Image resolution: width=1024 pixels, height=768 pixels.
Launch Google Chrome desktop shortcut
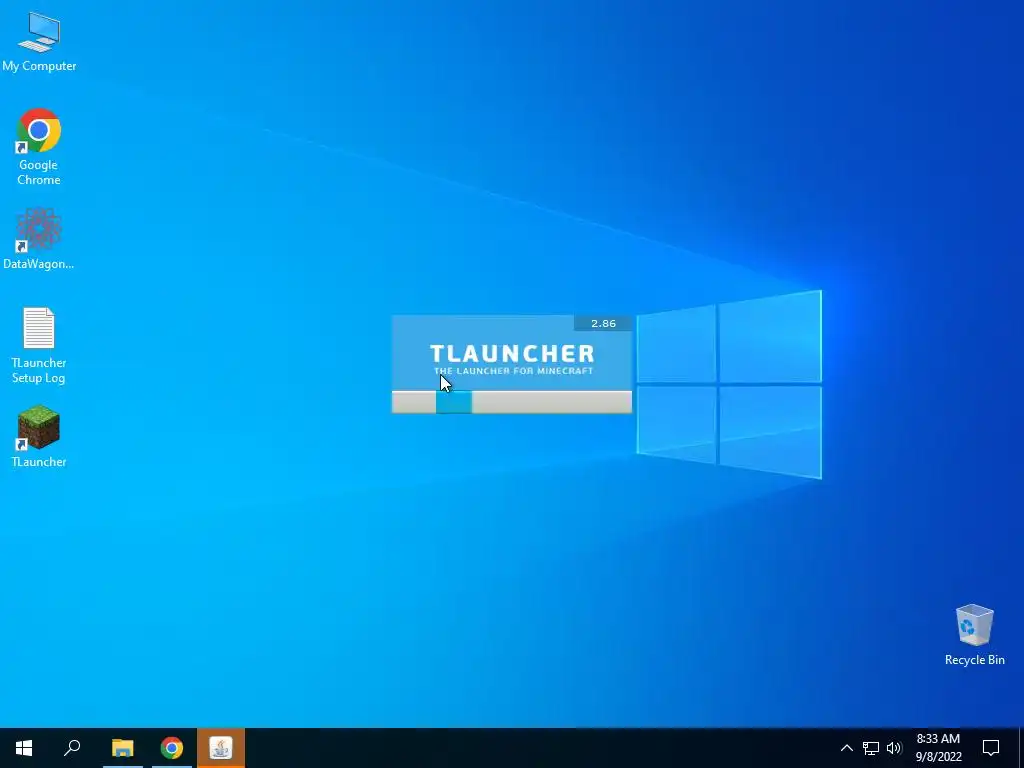39,146
